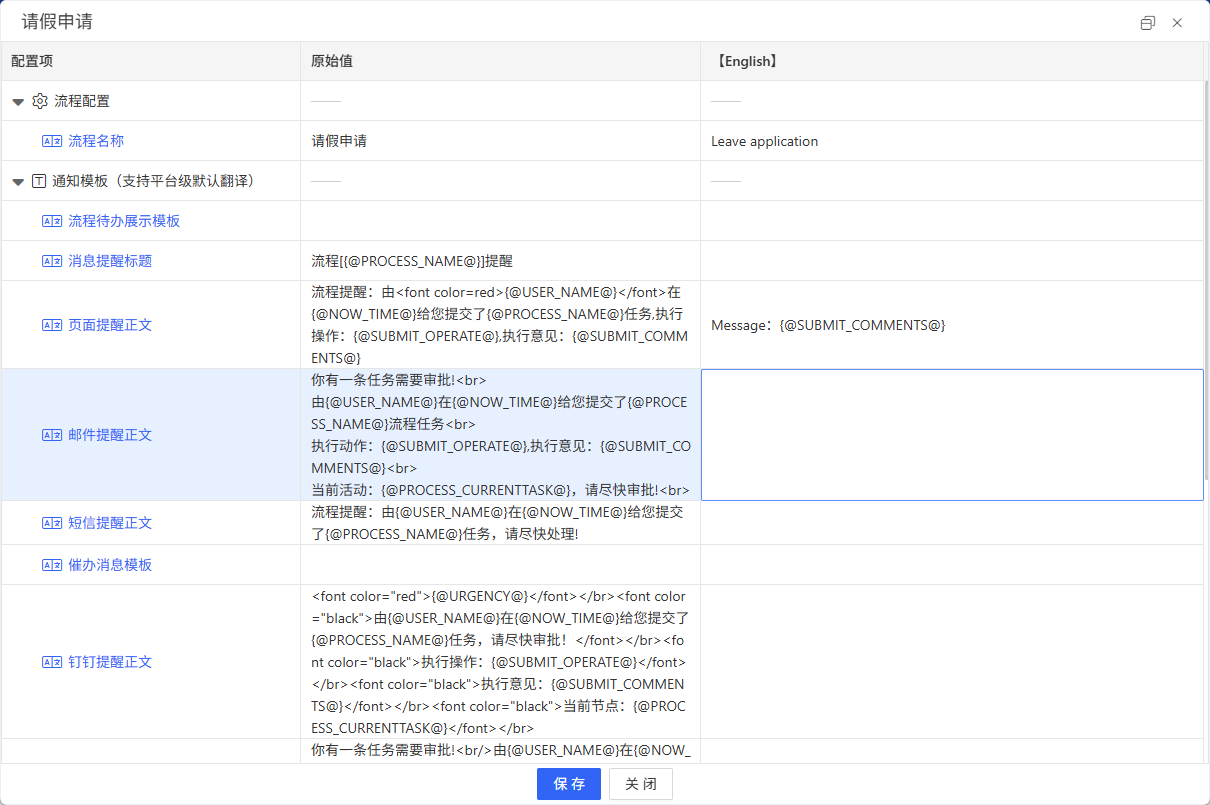Save the translation with 保存 button
The width and height of the screenshot is (1210, 805).
coord(568,784)
